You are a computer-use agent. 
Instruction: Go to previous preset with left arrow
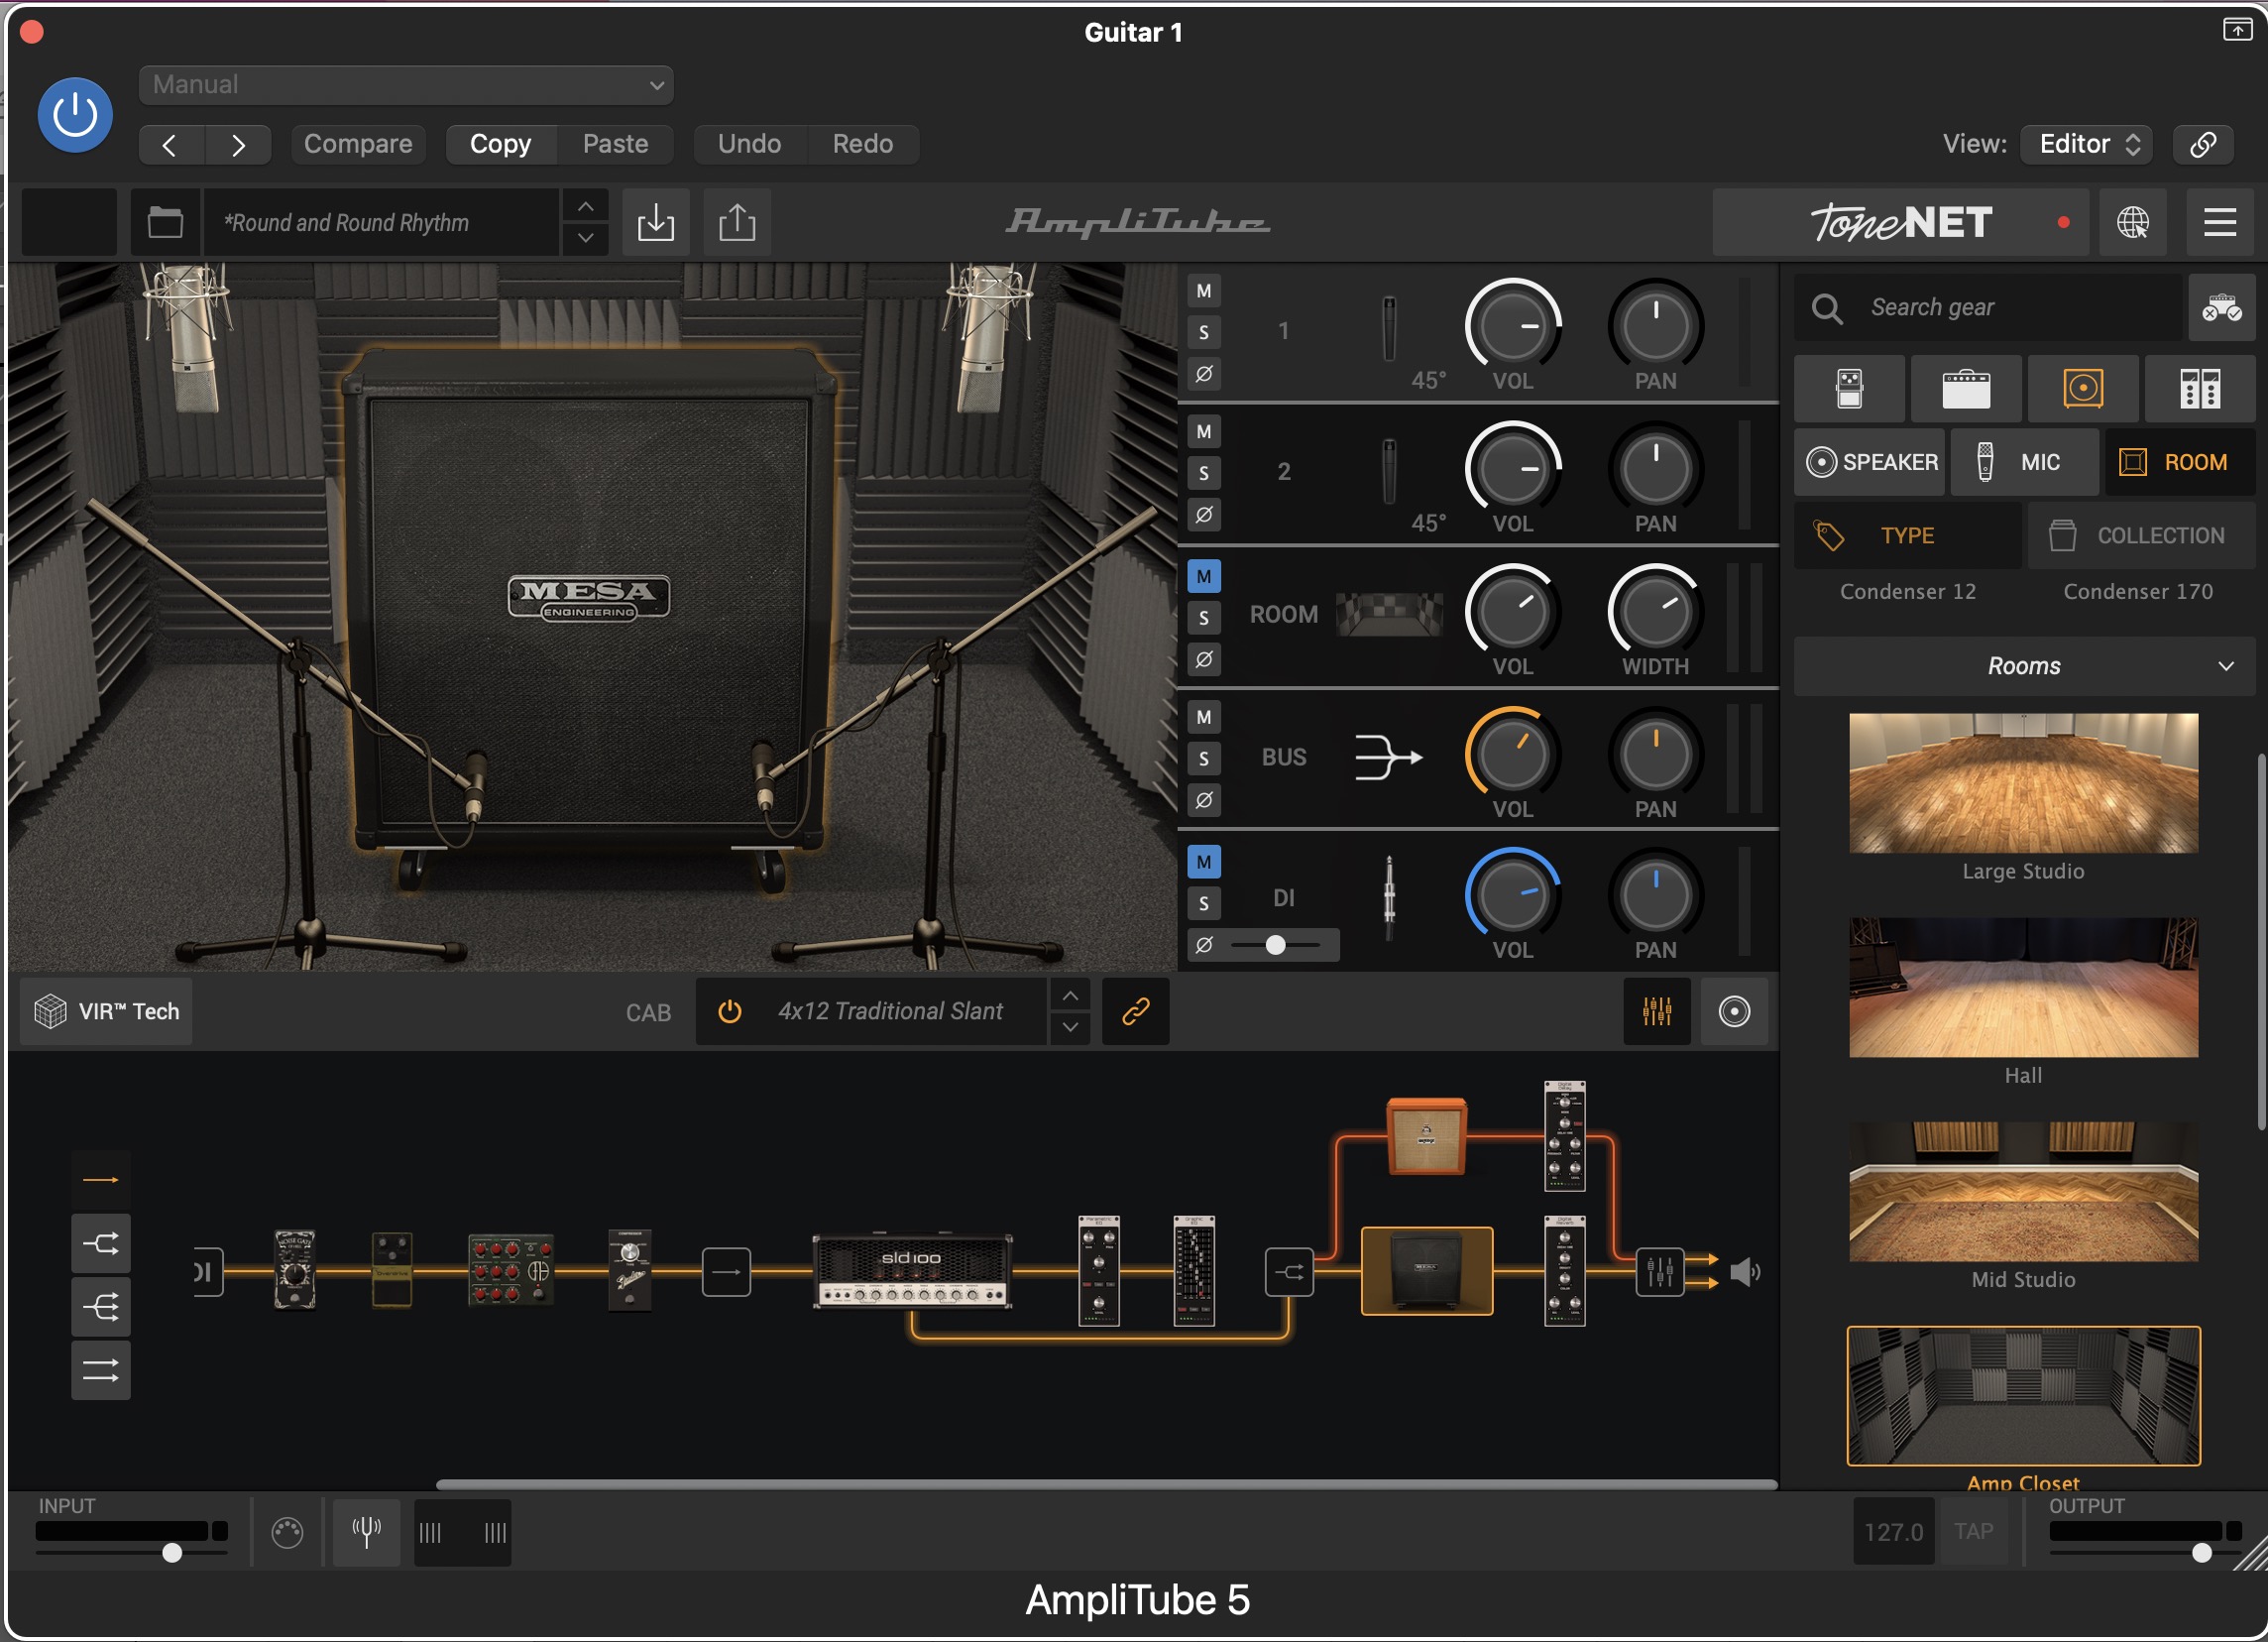click(x=171, y=145)
